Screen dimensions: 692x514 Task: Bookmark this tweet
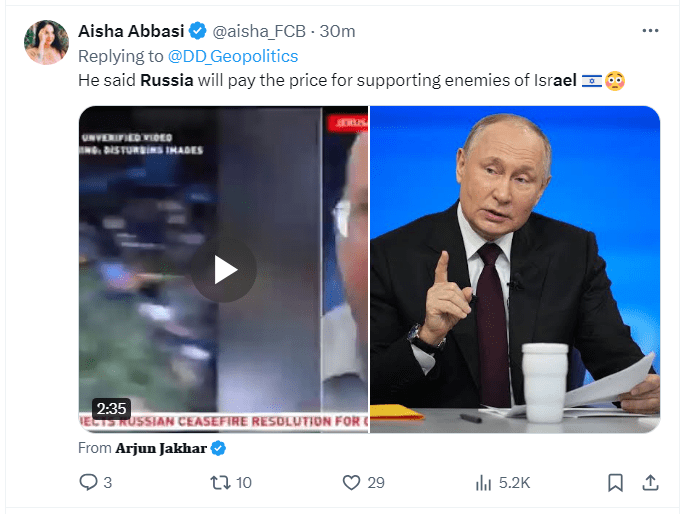click(616, 482)
